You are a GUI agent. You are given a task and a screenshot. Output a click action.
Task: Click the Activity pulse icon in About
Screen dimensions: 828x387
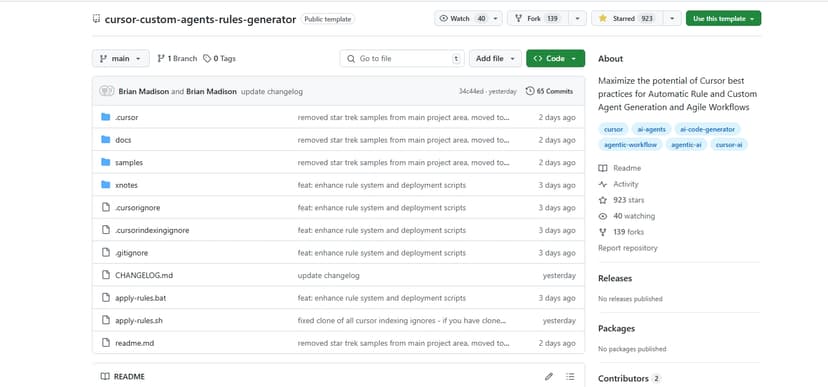603,184
